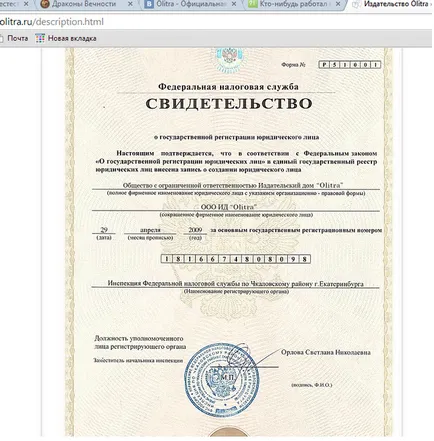Switch to the Кто-нибудь работал tab

pyautogui.click(x=295, y=4)
